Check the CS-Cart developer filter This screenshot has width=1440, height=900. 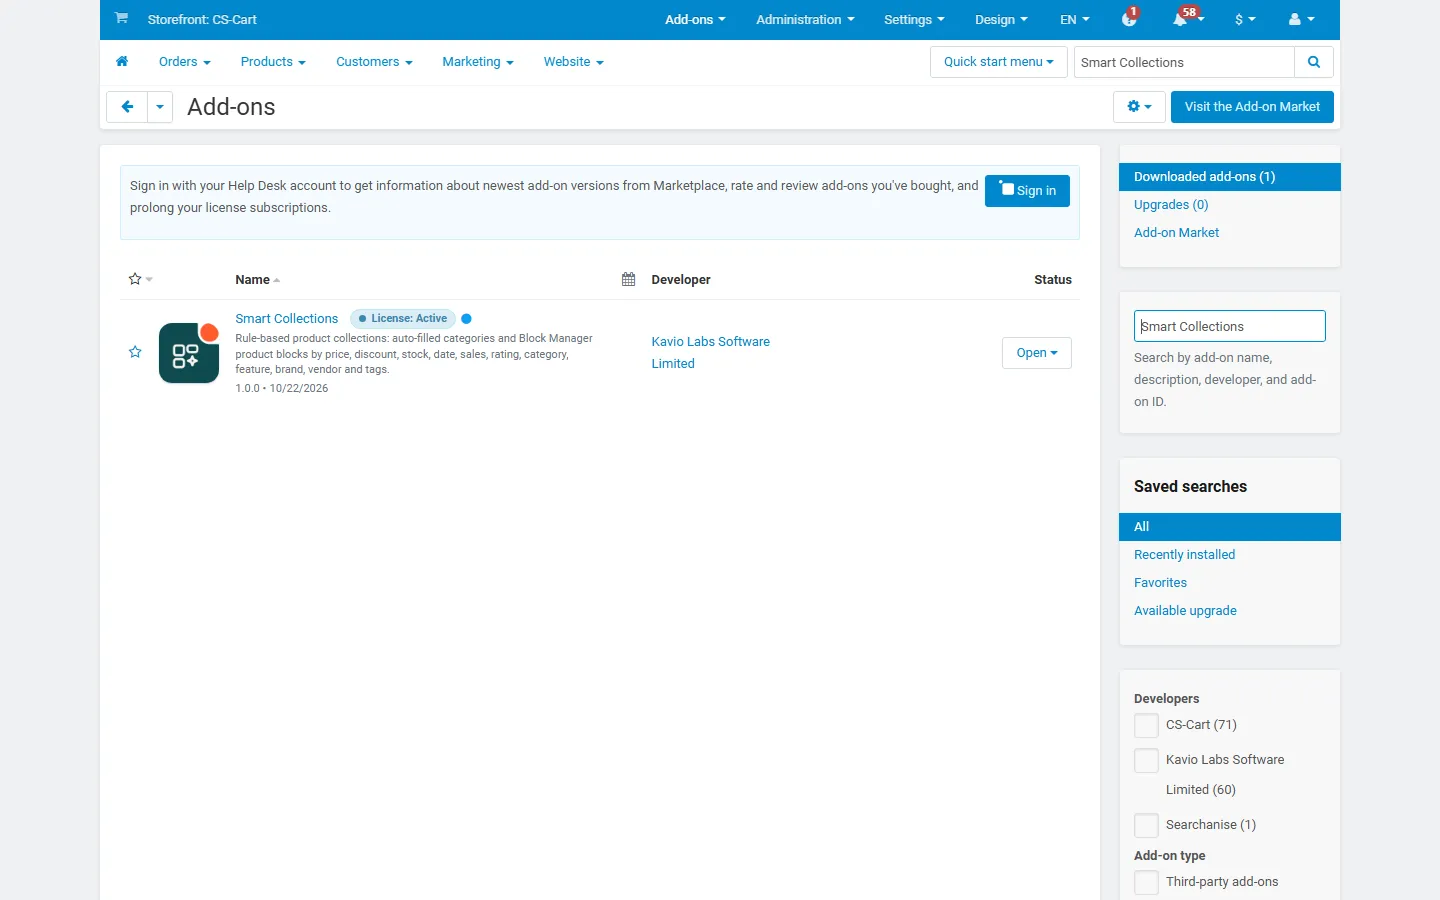1146,725
